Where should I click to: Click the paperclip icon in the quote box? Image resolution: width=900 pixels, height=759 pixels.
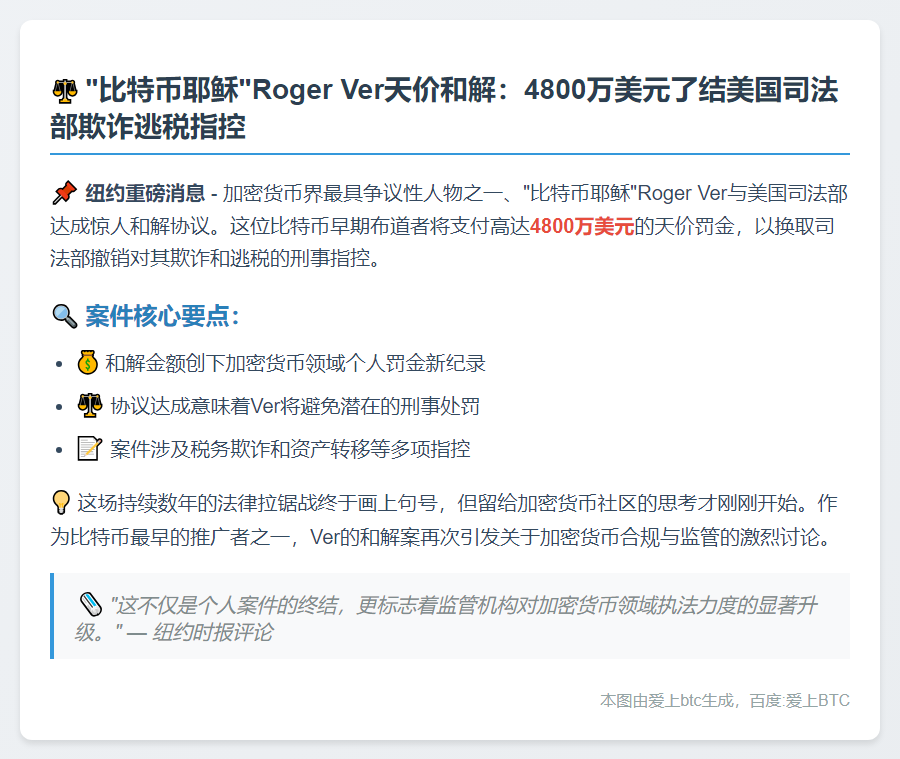[x=88, y=600]
